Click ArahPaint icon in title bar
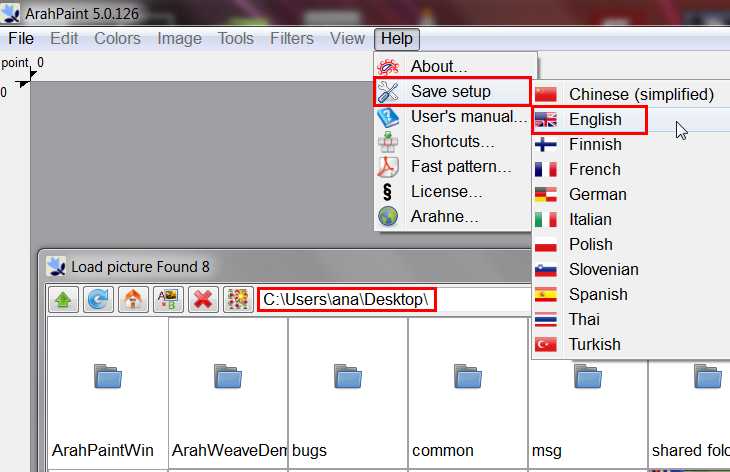This screenshot has height=472, width=730. coord(10,13)
